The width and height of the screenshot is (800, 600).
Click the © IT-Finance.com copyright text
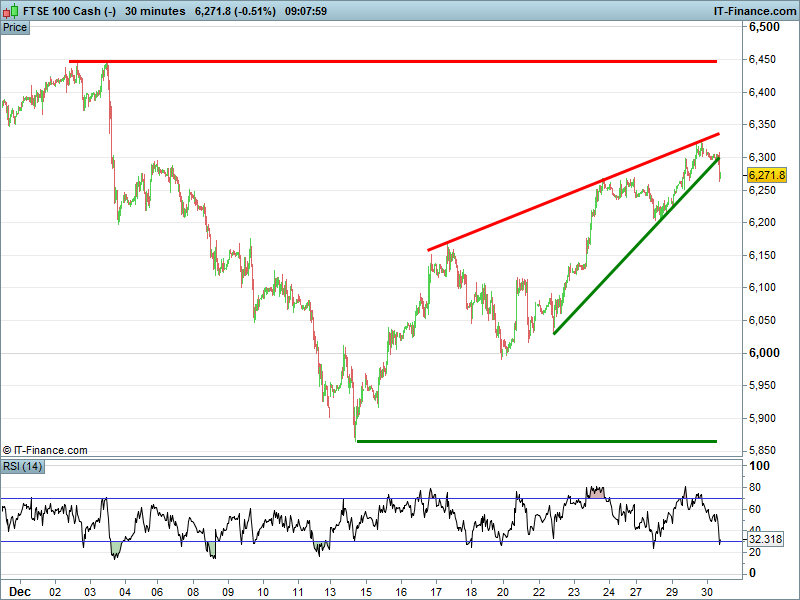pyautogui.click(x=46, y=451)
